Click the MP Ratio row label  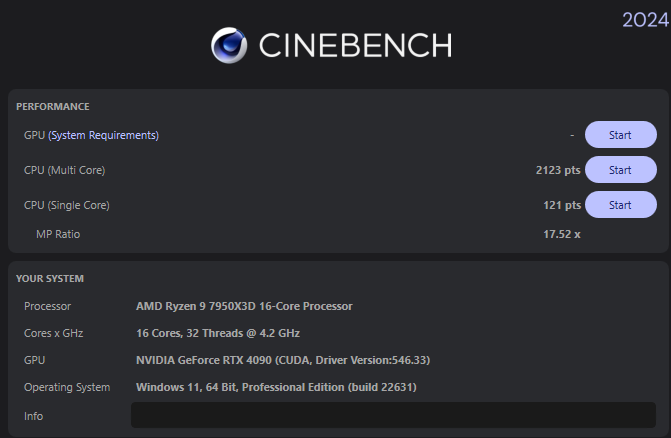[58, 234]
